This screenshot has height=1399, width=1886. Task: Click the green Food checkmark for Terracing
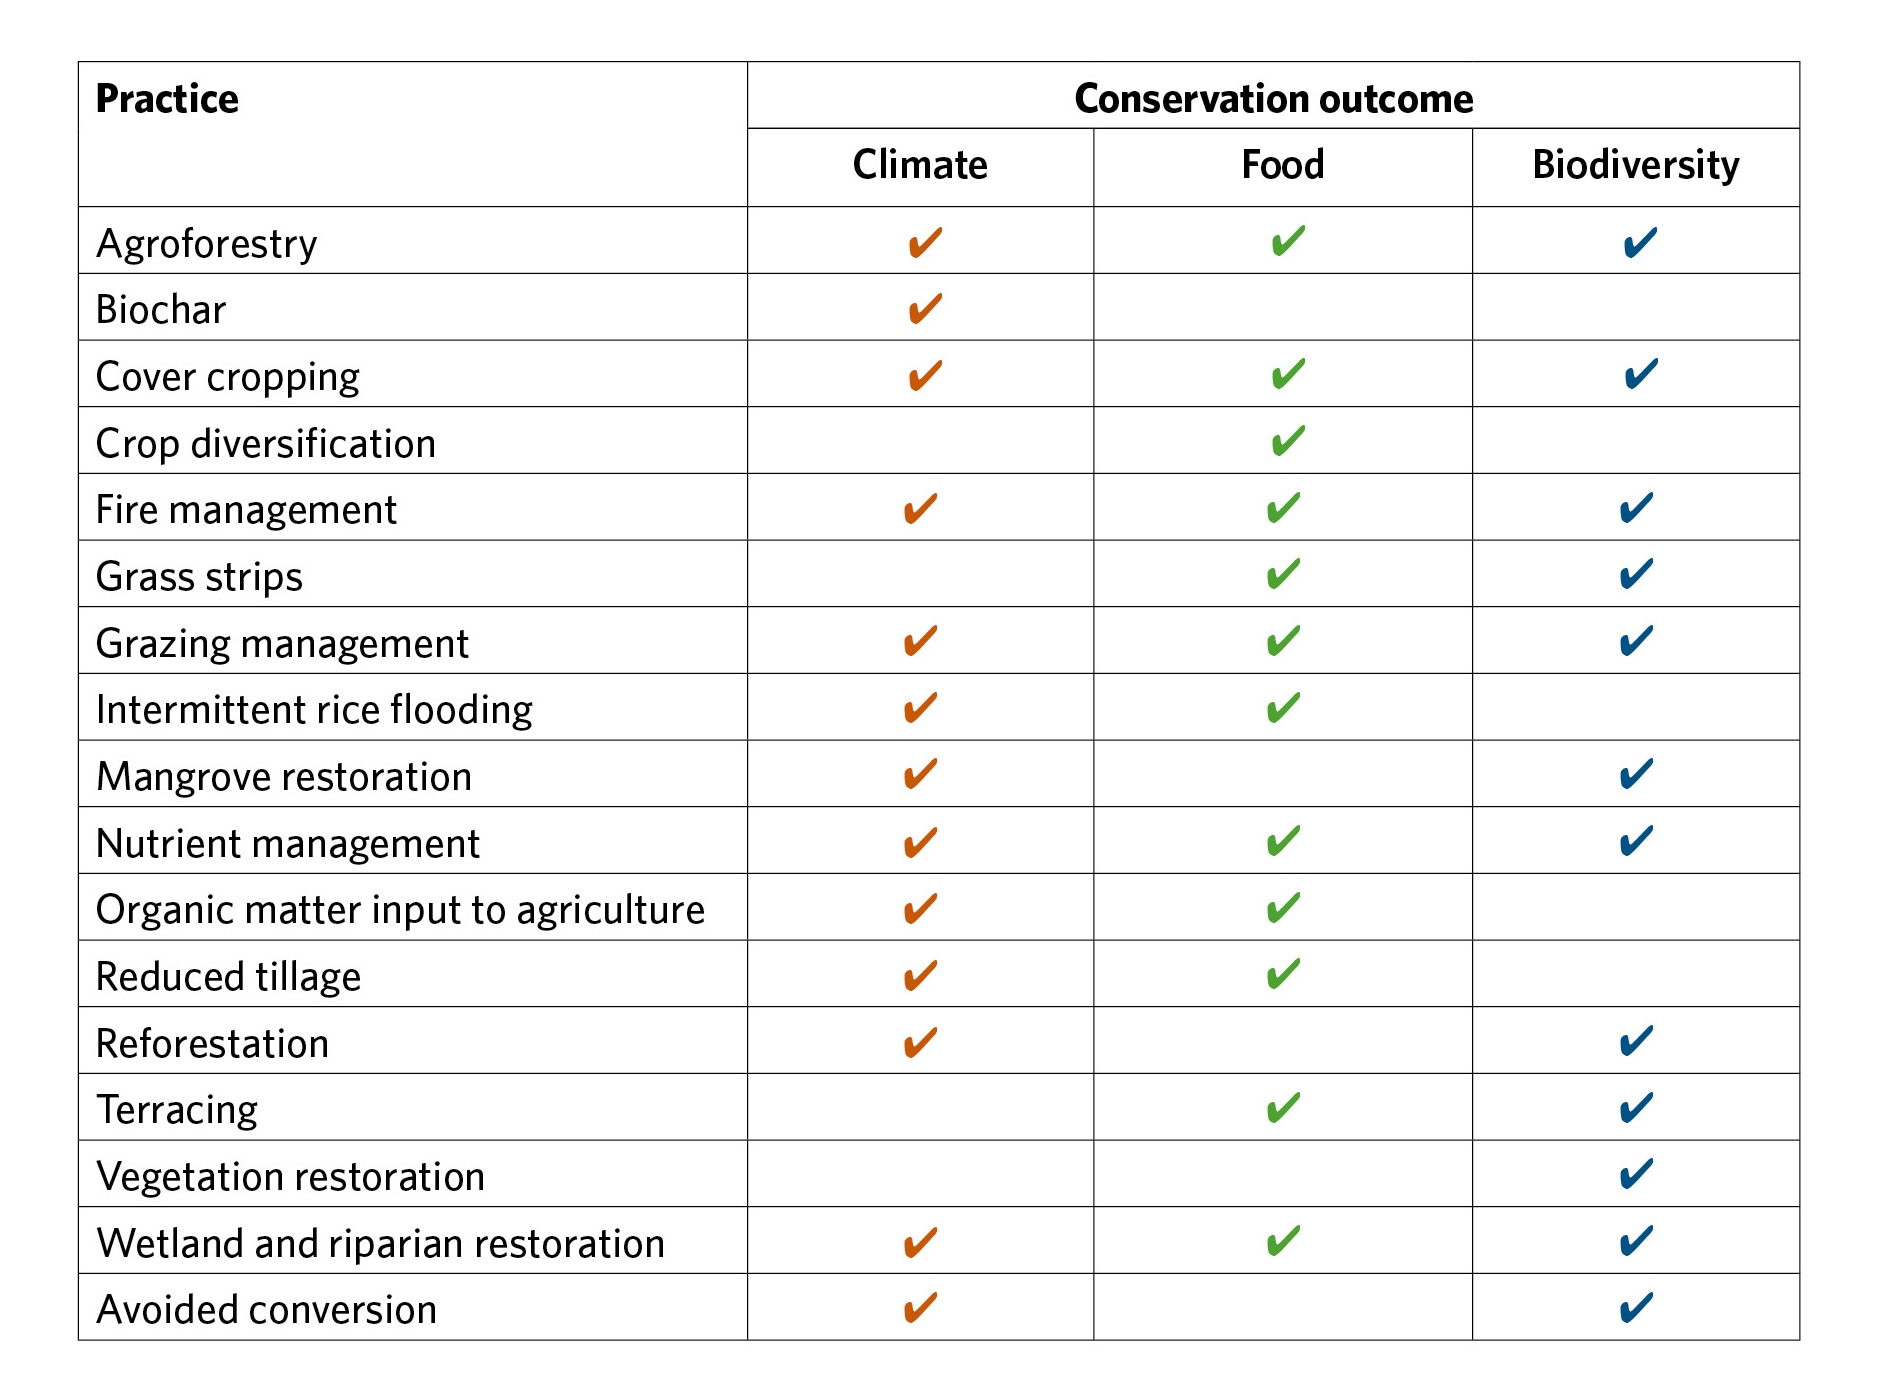pos(1283,1108)
